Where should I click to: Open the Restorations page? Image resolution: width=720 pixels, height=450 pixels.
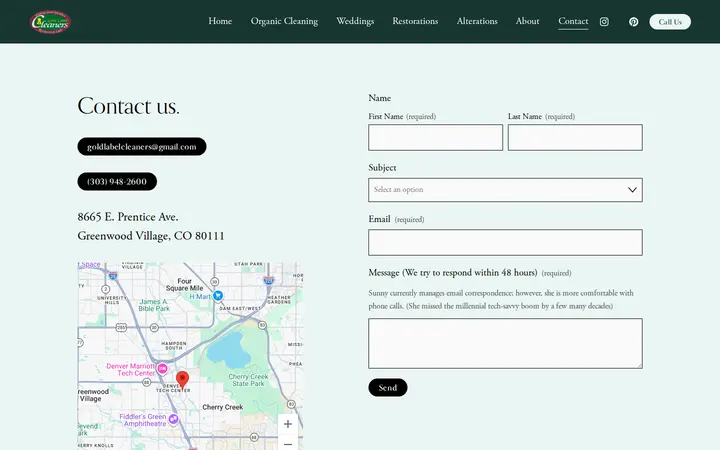(x=415, y=21)
